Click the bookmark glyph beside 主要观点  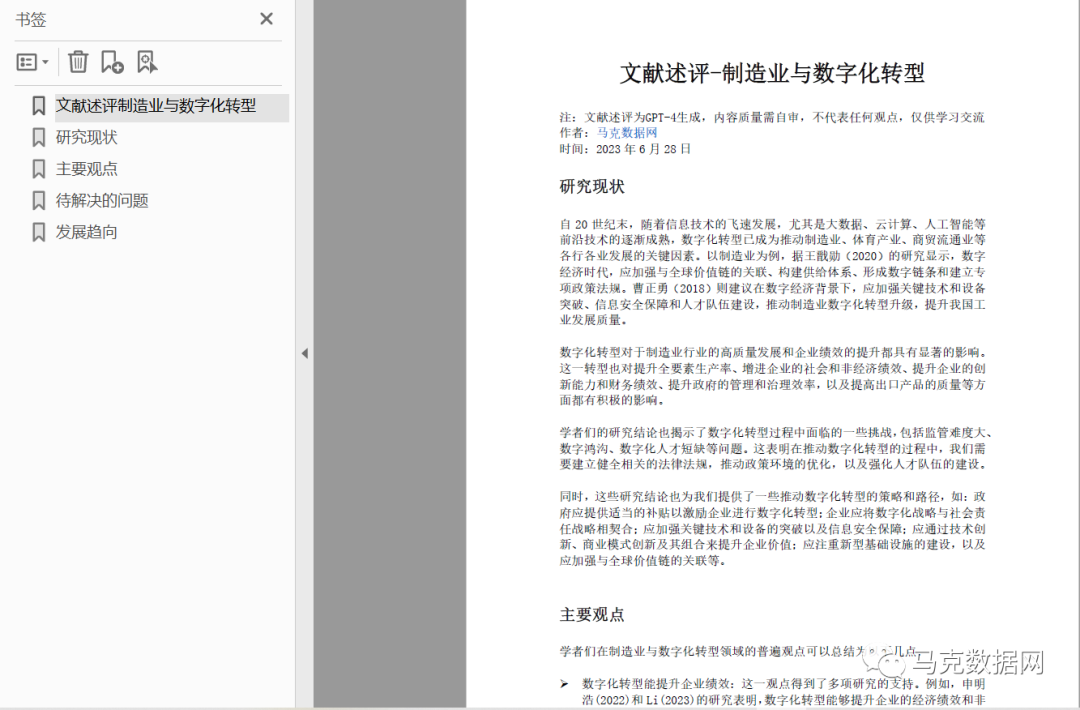coord(38,170)
